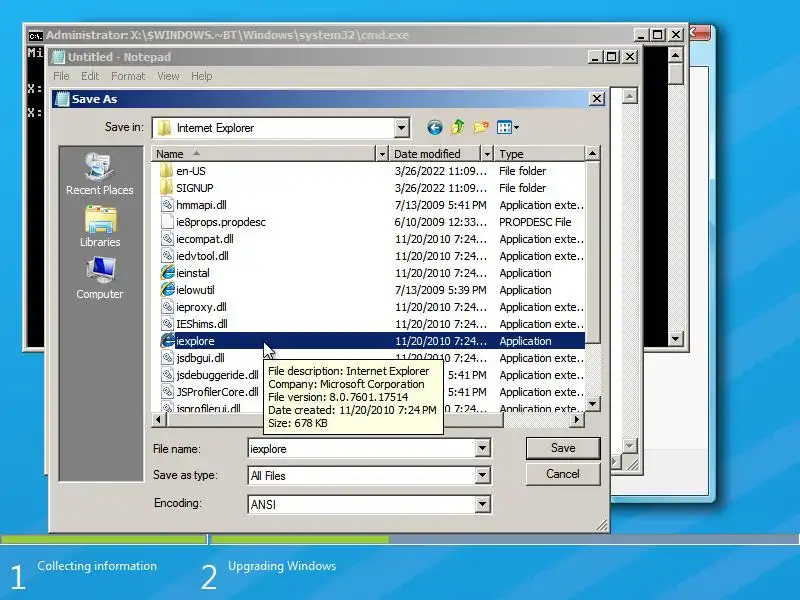Click the Save button
The image size is (800, 600).
tap(563, 448)
